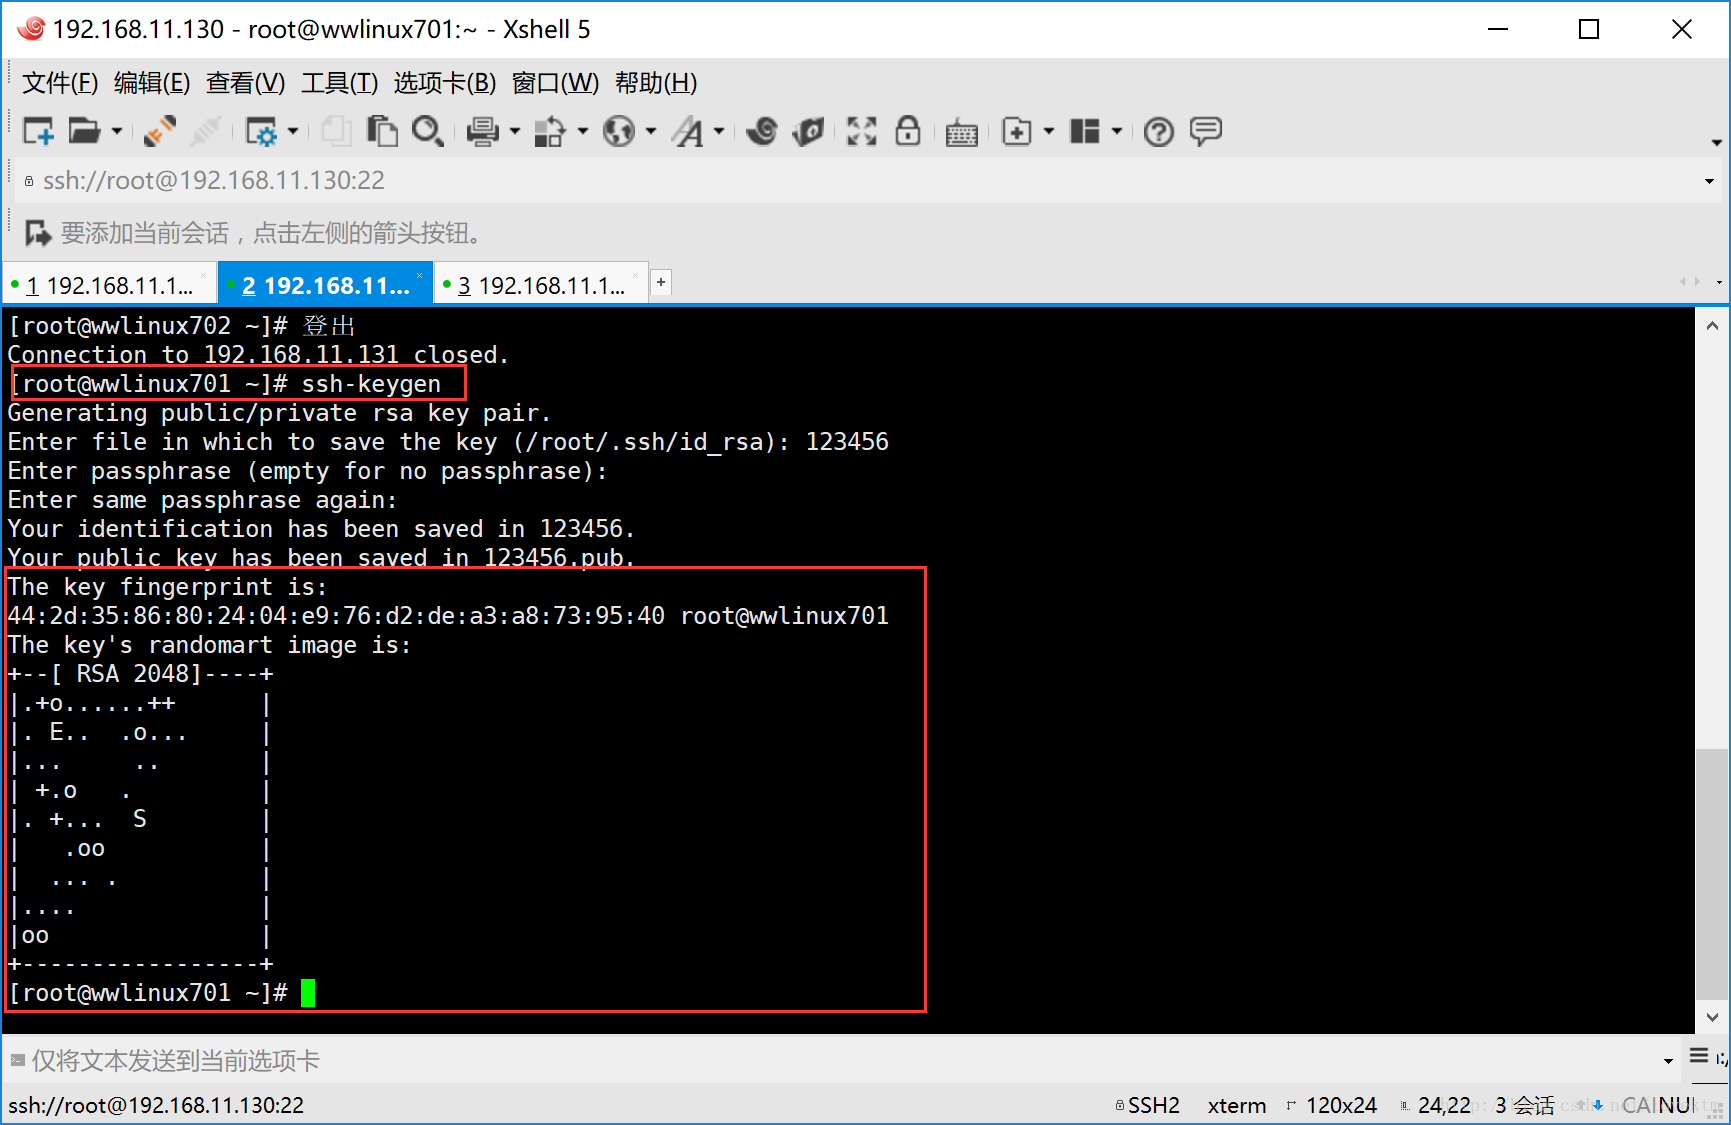Click the help question mark icon
1731x1125 pixels.
coord(1159,131)
